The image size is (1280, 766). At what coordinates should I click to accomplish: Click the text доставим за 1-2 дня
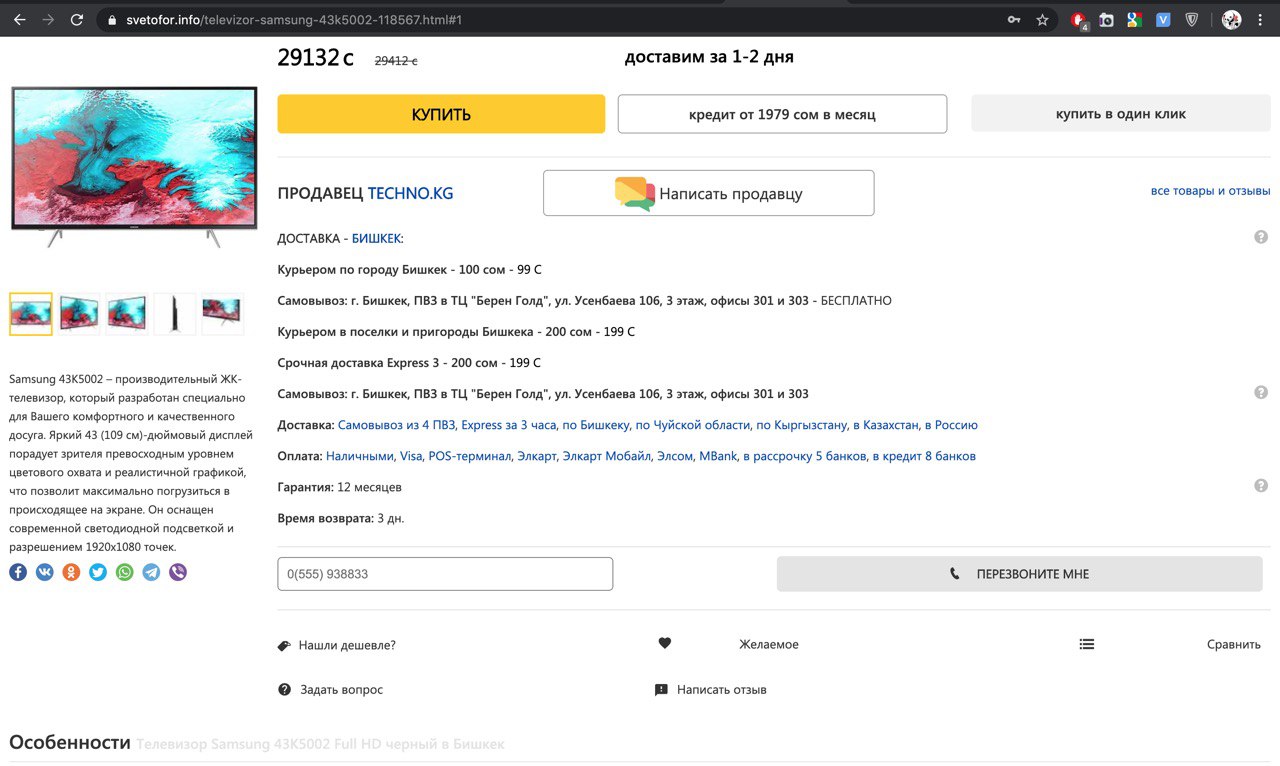(x=709, y=57)
